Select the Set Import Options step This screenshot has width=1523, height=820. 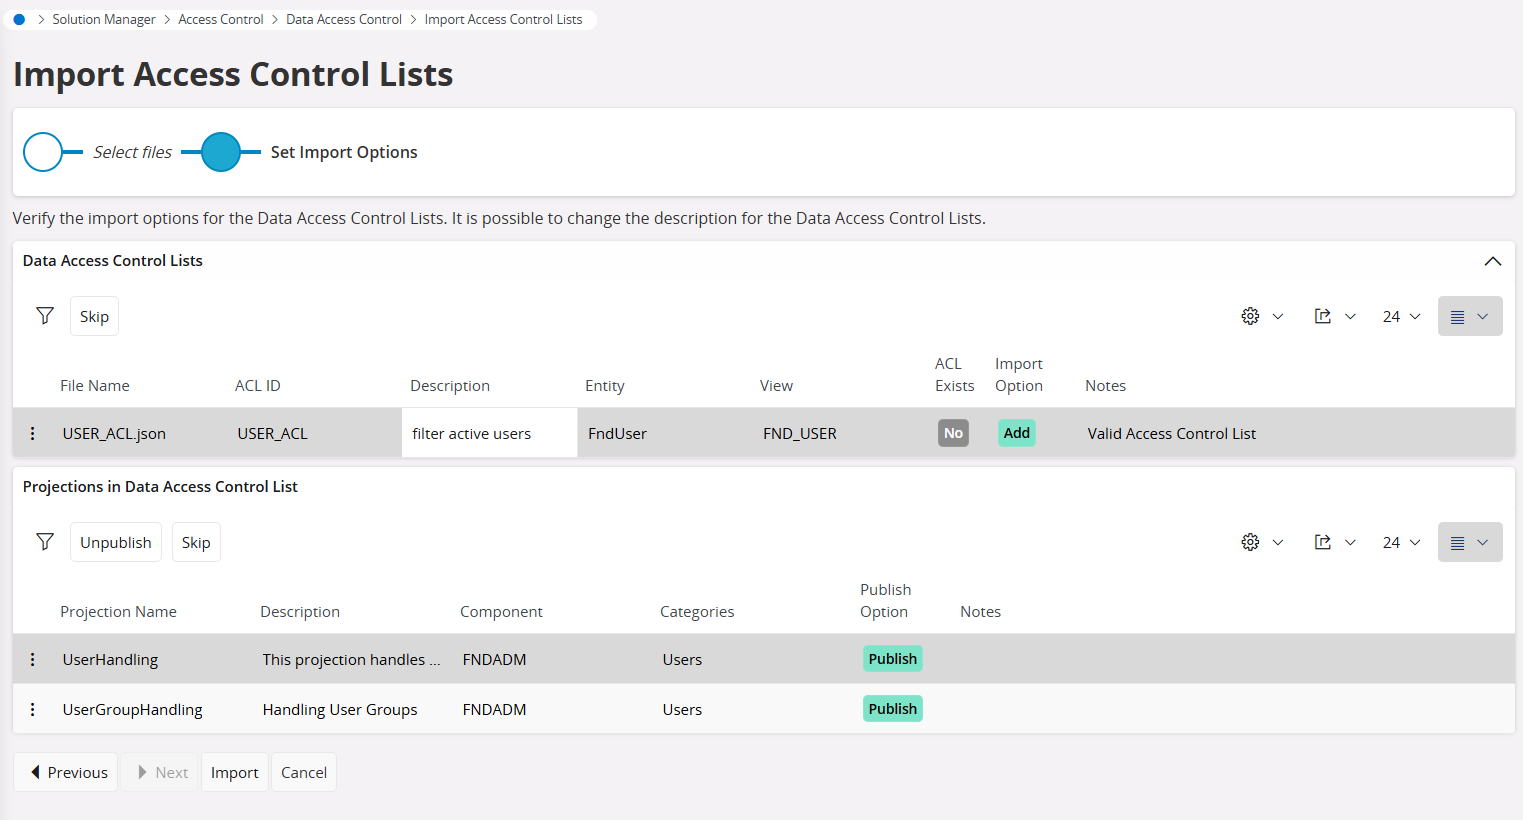tap(221, 152)
